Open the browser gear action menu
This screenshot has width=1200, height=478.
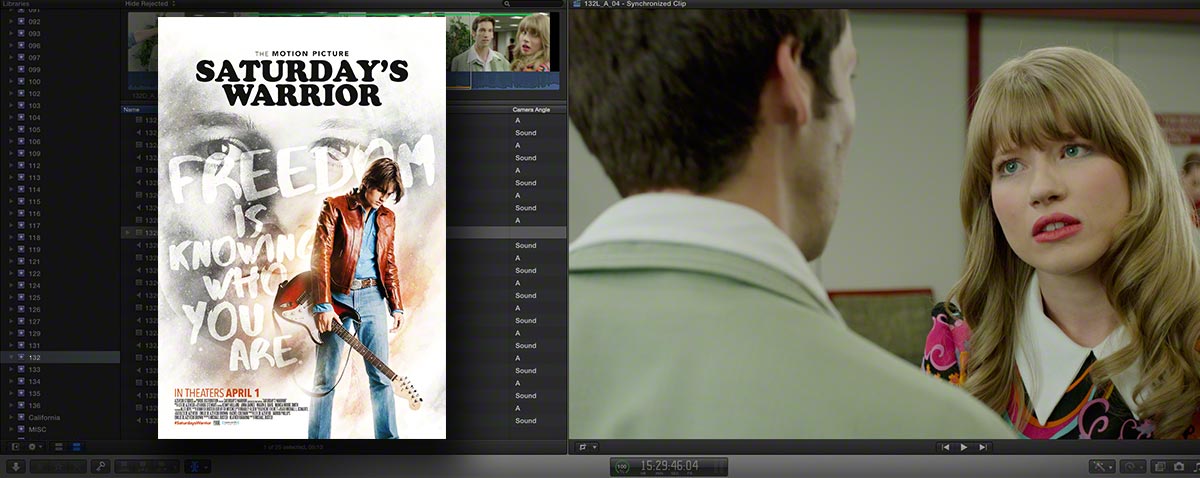tap(35, 447)
